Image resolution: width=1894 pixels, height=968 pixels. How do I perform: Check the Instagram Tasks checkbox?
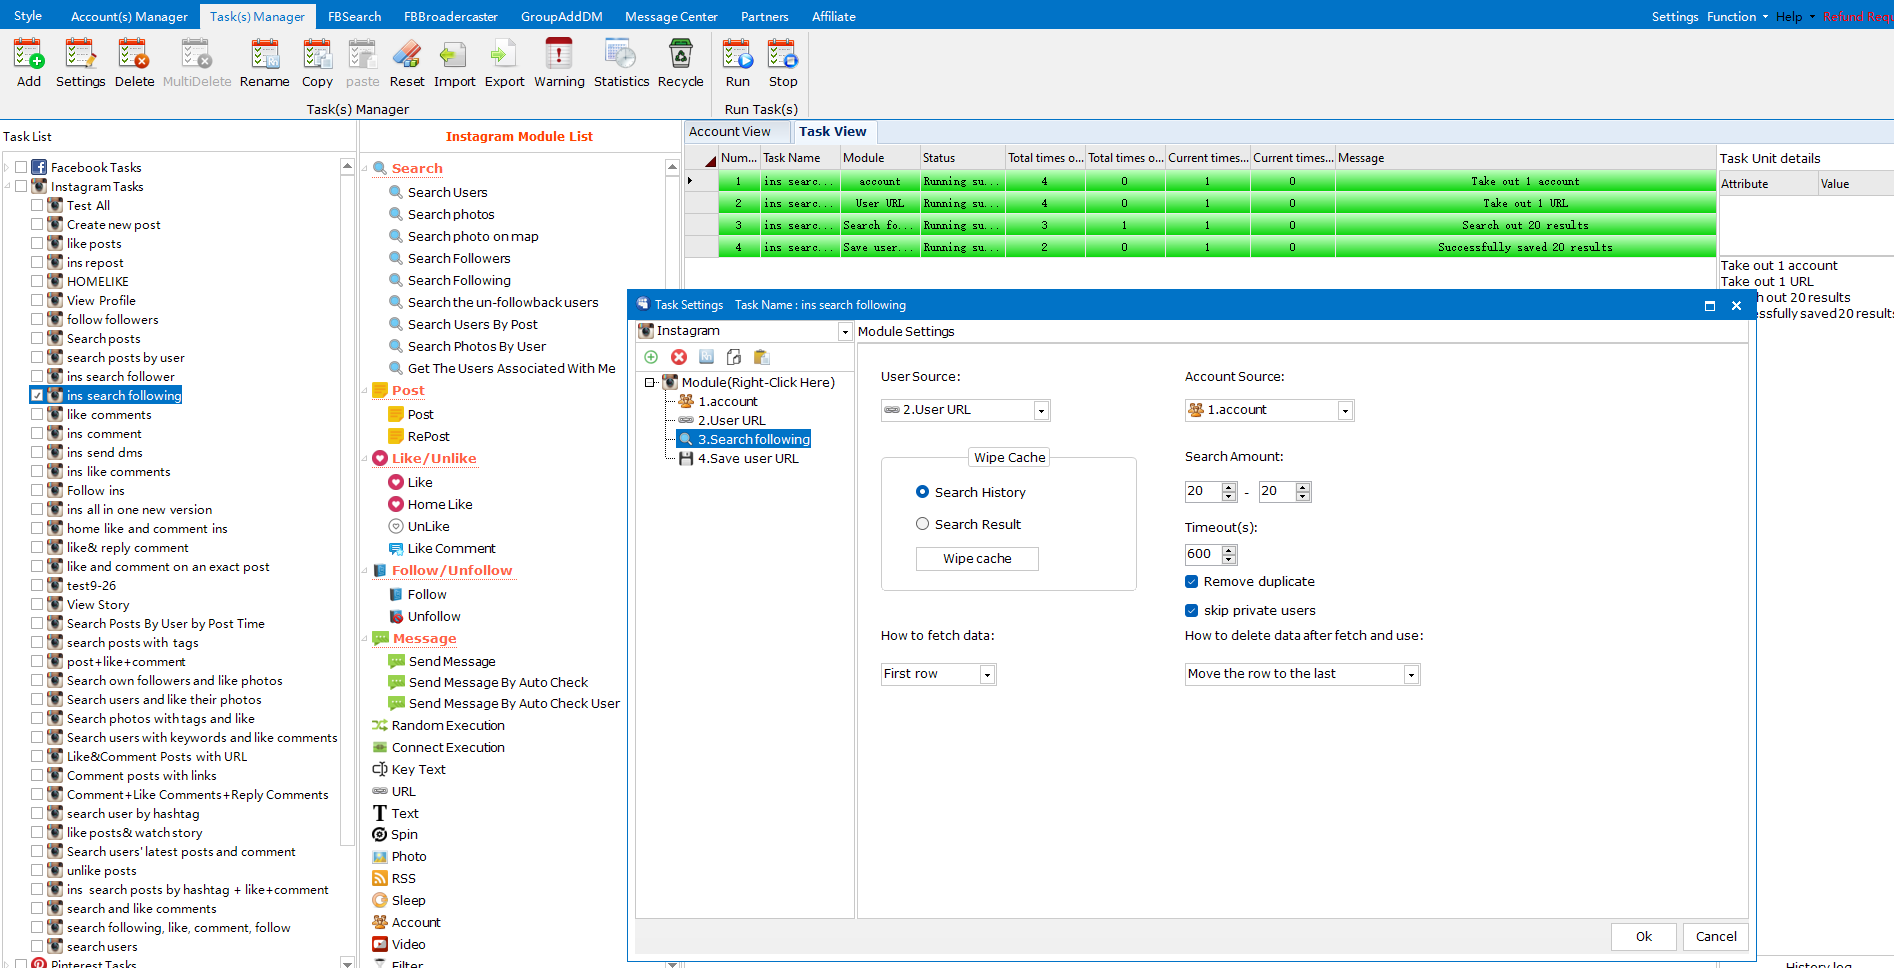point(21,186)
